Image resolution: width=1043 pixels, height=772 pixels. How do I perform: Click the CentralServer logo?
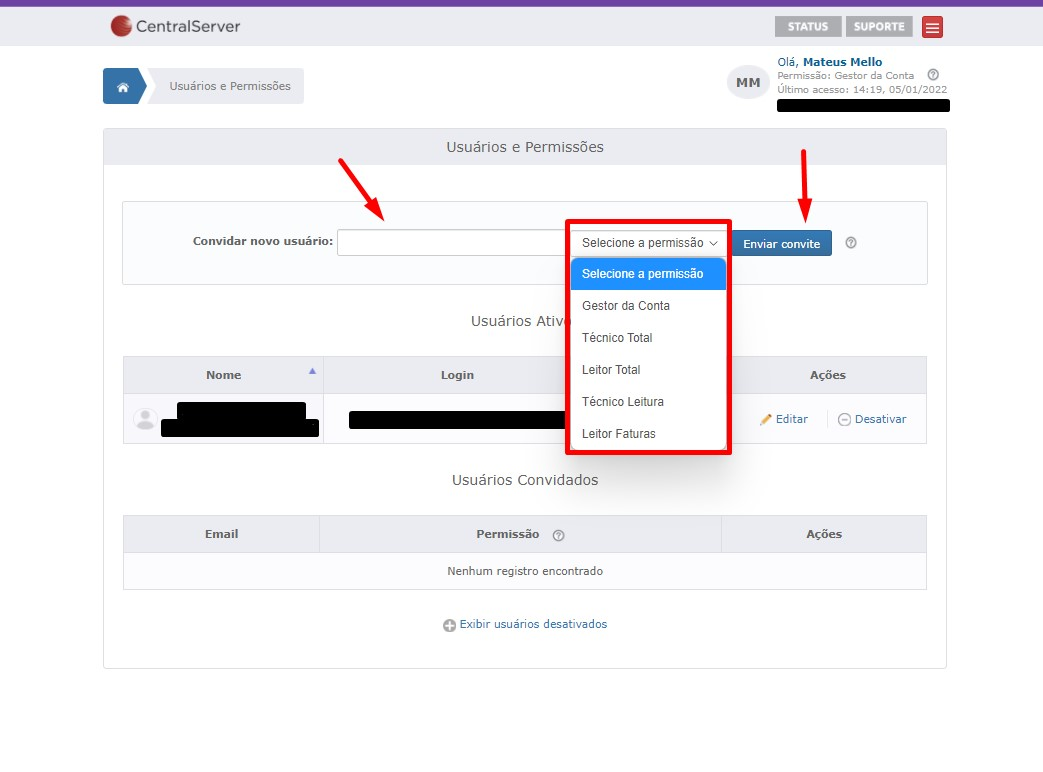coord(176,26)
